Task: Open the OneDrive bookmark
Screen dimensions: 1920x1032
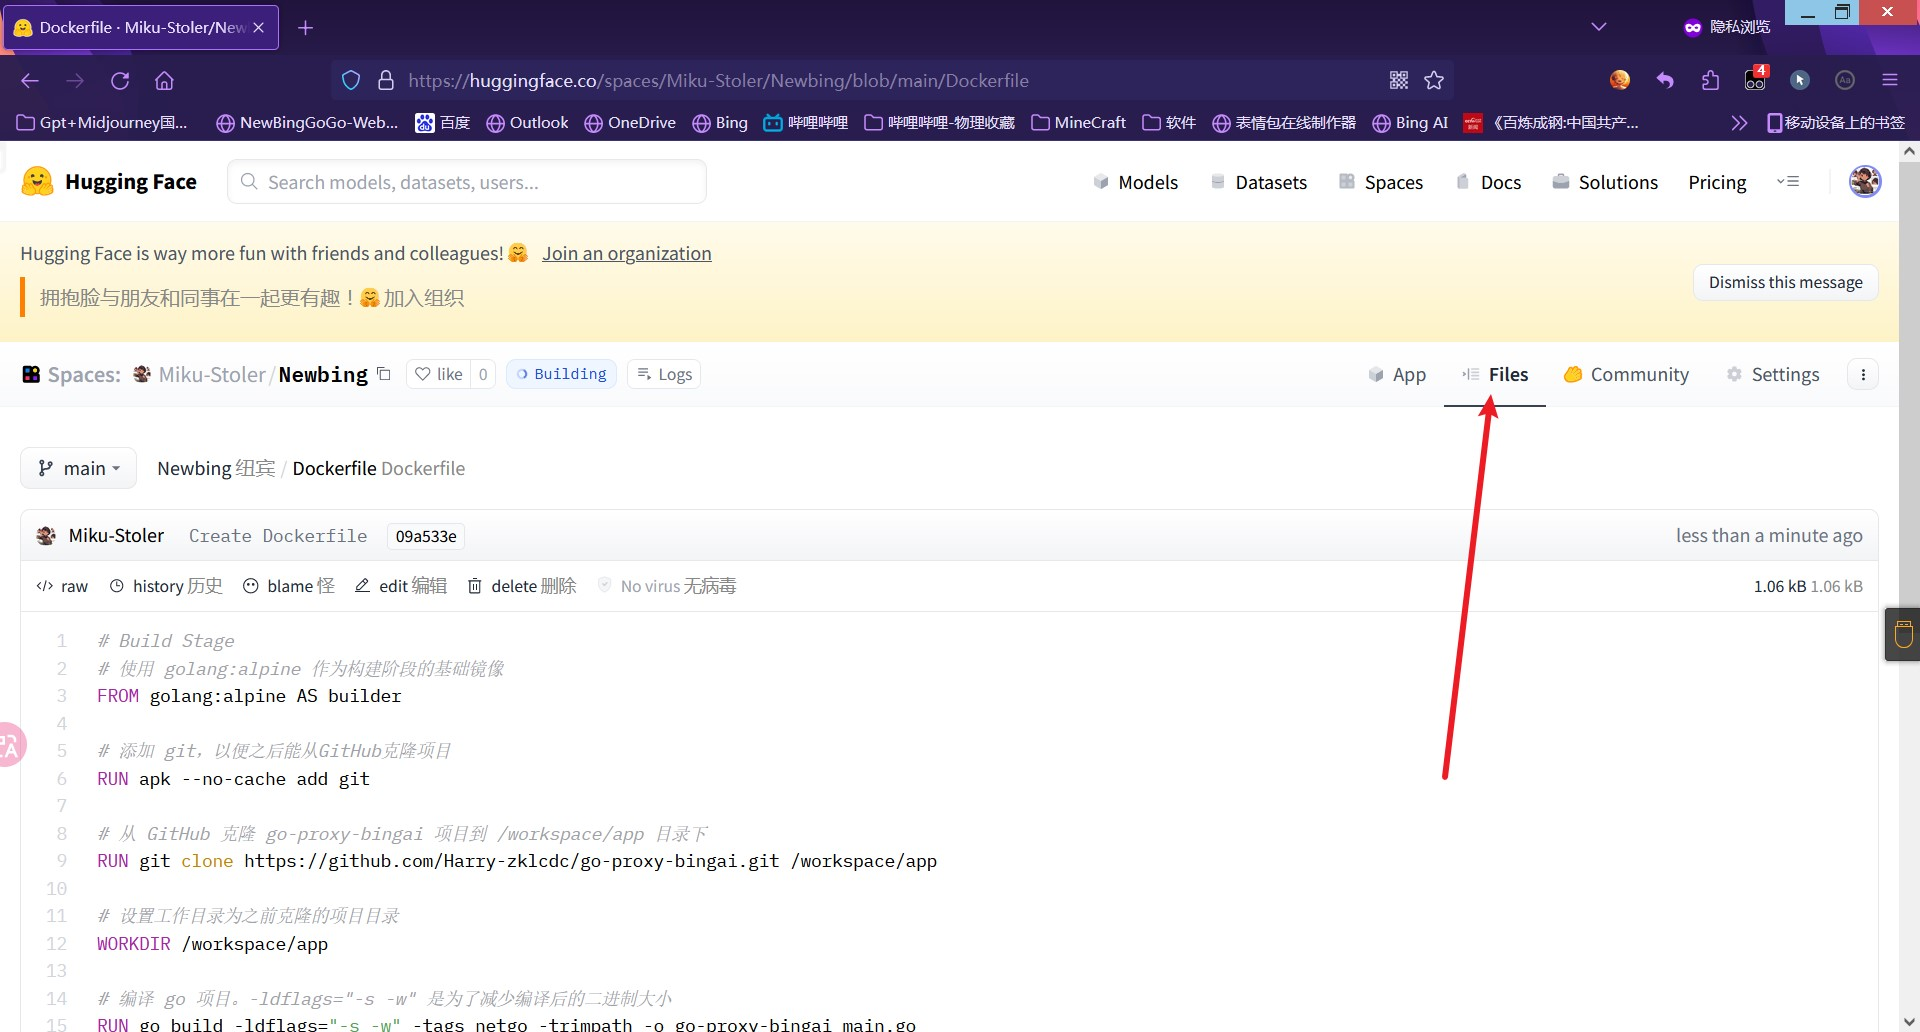Action: (630, 123)
